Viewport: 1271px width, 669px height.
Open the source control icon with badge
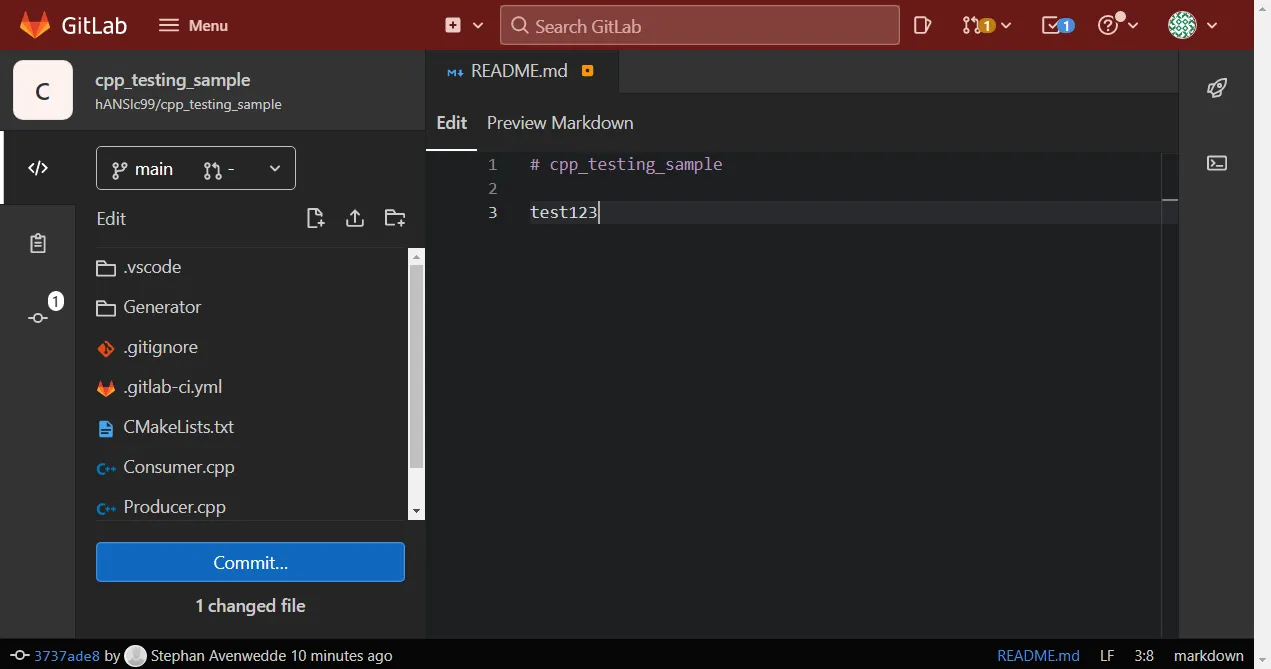(x=37, y=316)
